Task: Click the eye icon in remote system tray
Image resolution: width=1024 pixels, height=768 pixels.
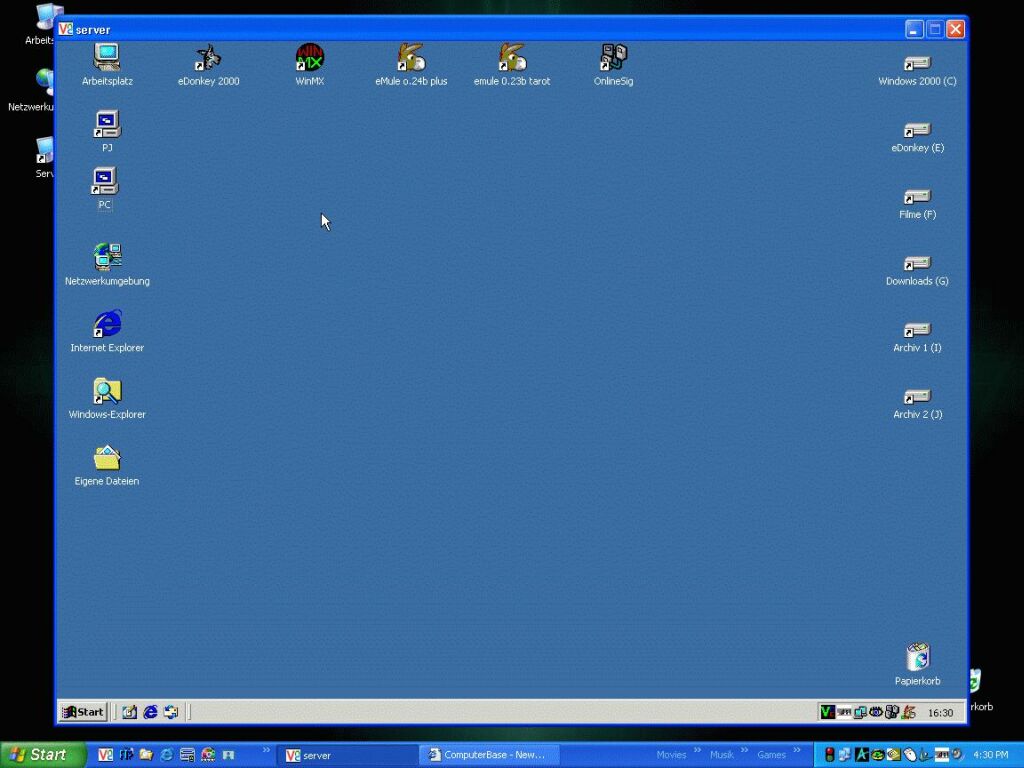Action: (x=876, y=712)
